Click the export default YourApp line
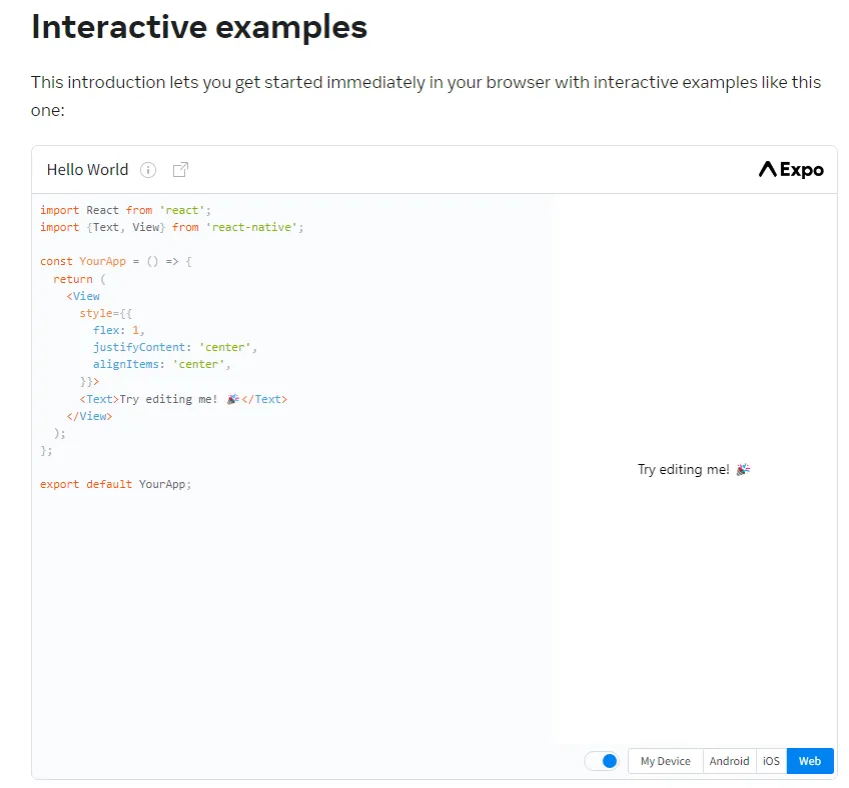Screen dimensions: 849x788 pyautogui.click(x=115, y=483)
